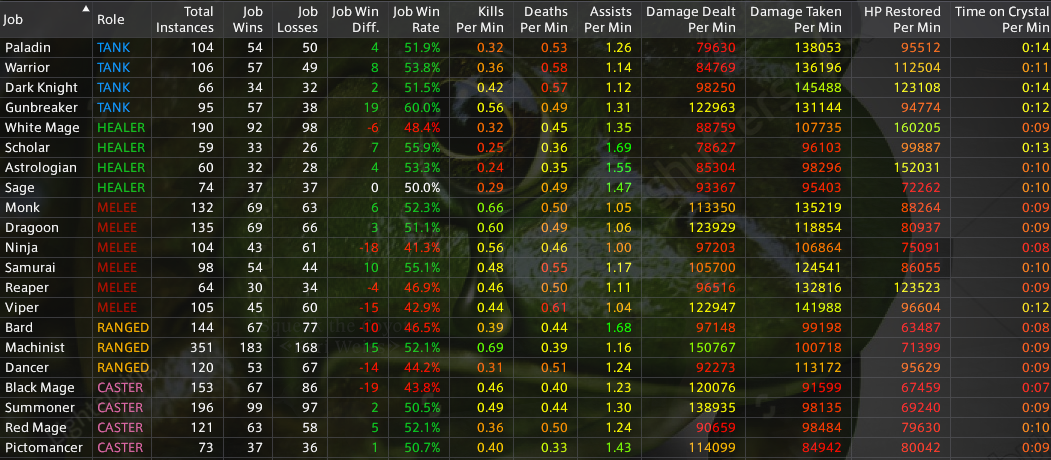Screen dimensions: 1051x460
Task: Click Viper deaths per min 0.61
Action: coord(554,308)
